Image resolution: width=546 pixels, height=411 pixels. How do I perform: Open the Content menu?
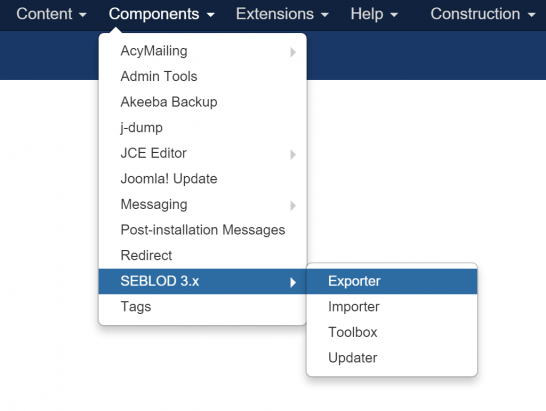pyautogui.click(x=51, y=14)
